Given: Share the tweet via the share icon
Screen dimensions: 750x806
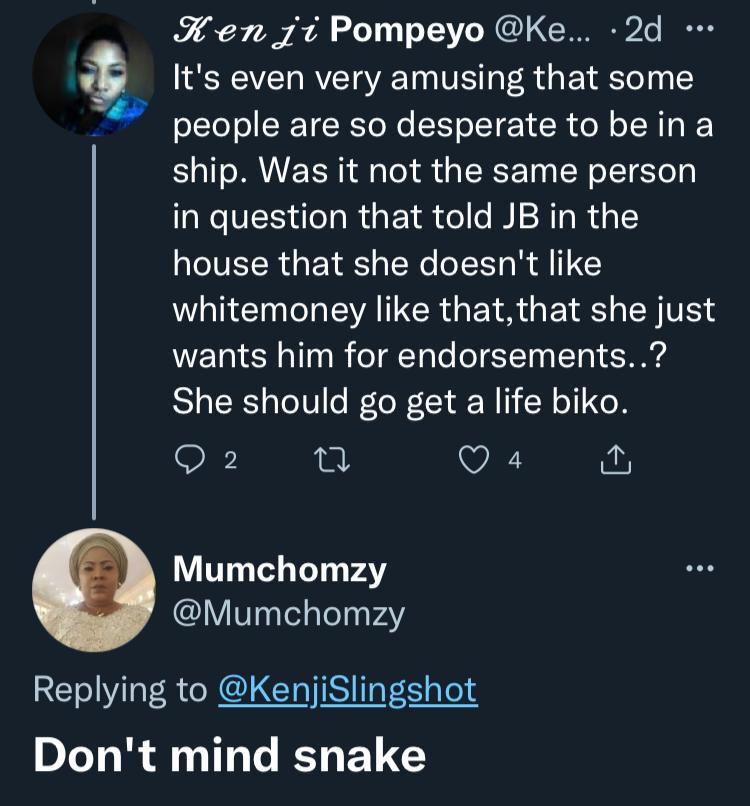Looking at the screenshot, I should (615, 460).
